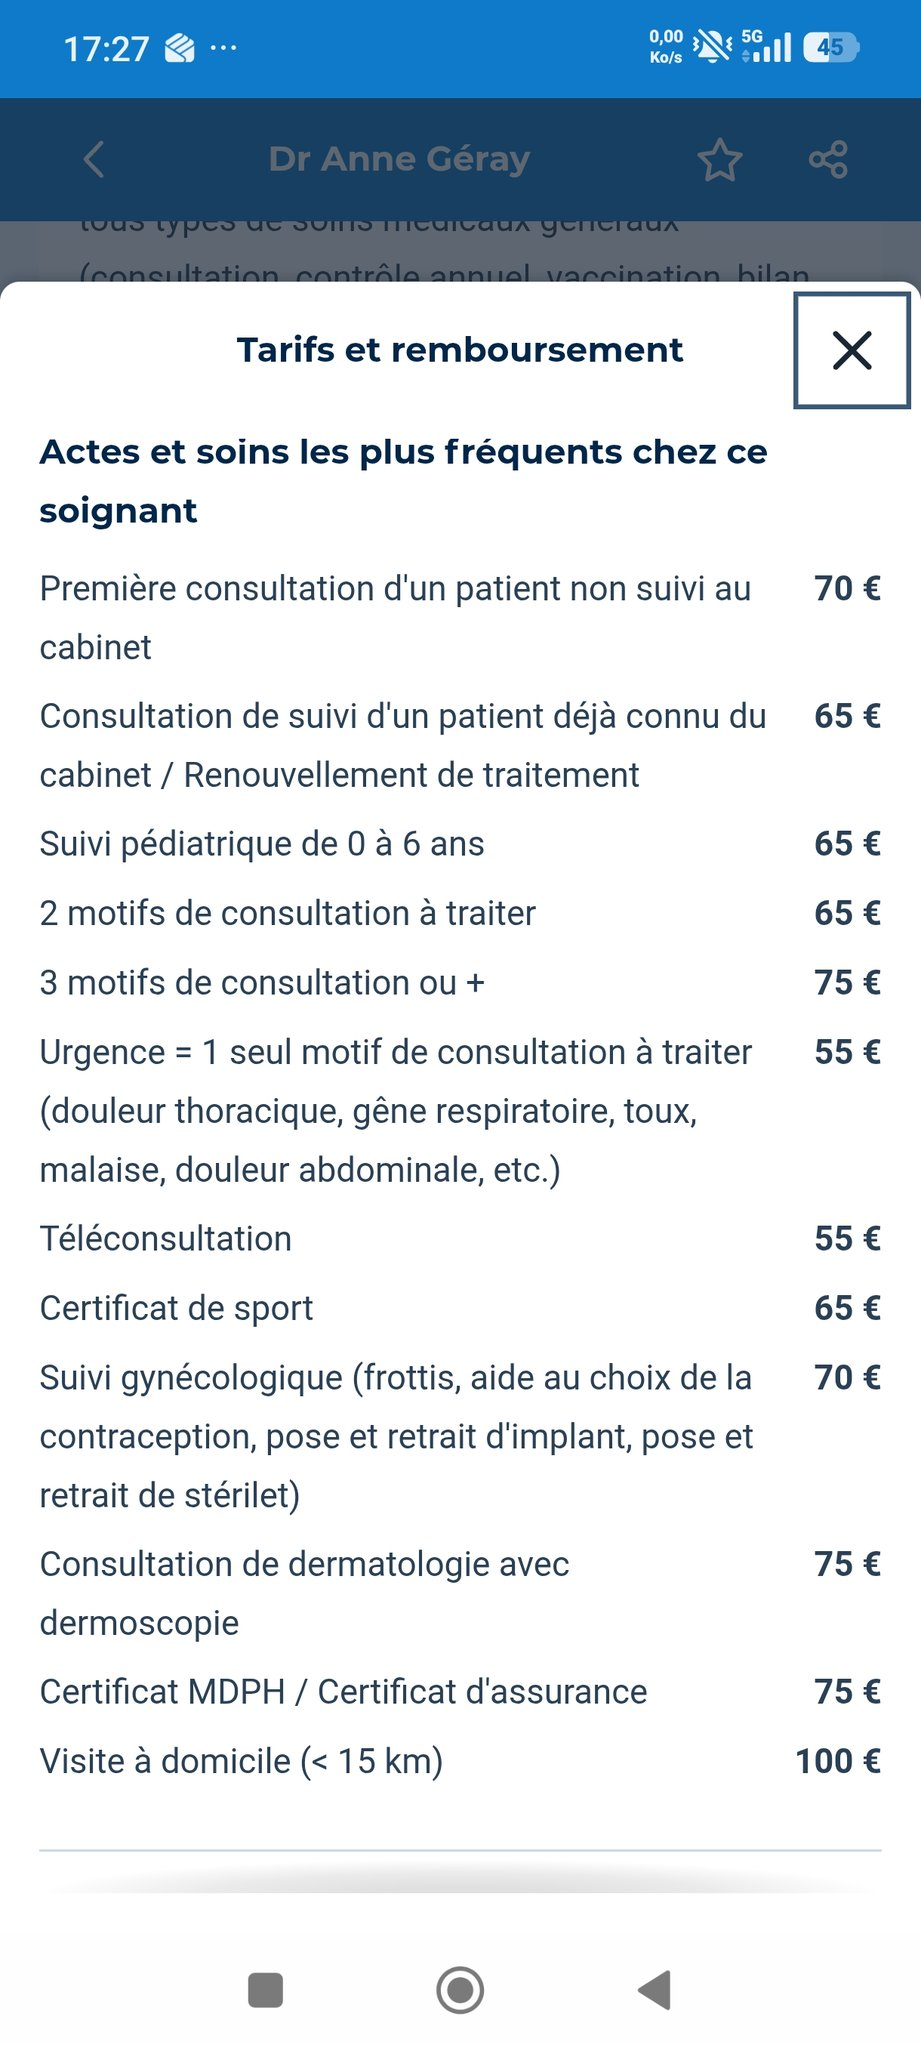Tap the Tarifs et remboursement heading
This screenshot has width=921, height=2048.
pos(460,350)
